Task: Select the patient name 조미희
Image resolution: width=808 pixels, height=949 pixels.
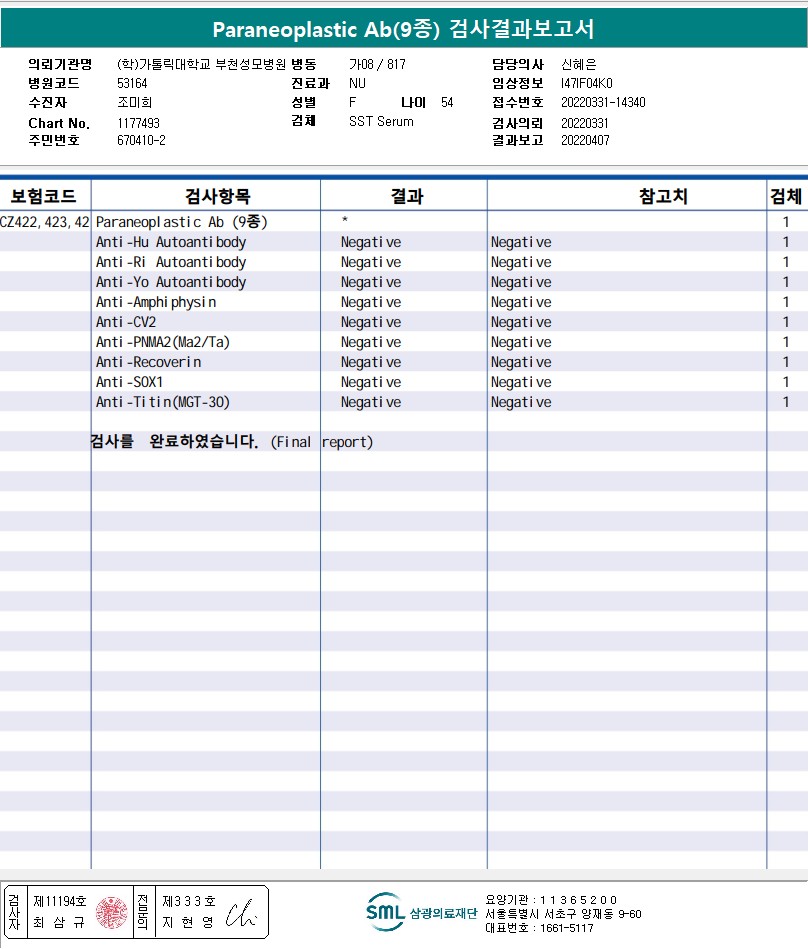Action: pos(134,102)
